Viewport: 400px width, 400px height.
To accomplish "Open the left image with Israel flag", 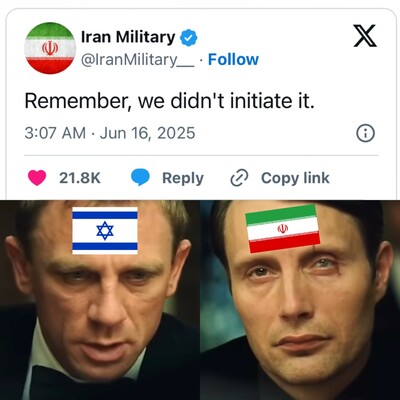I will point(100,300).
